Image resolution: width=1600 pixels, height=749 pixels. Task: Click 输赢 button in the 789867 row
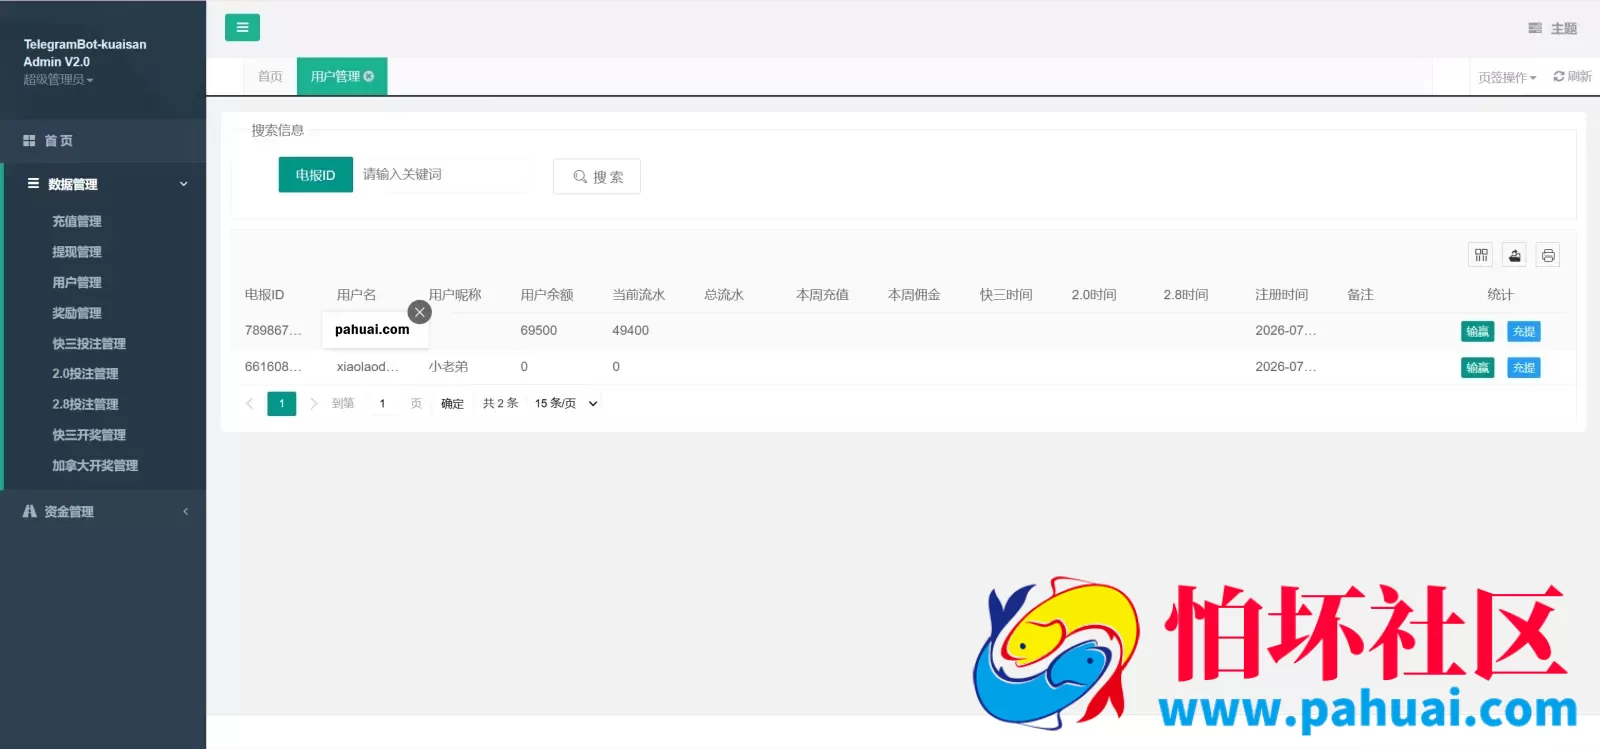[1477, 331]
